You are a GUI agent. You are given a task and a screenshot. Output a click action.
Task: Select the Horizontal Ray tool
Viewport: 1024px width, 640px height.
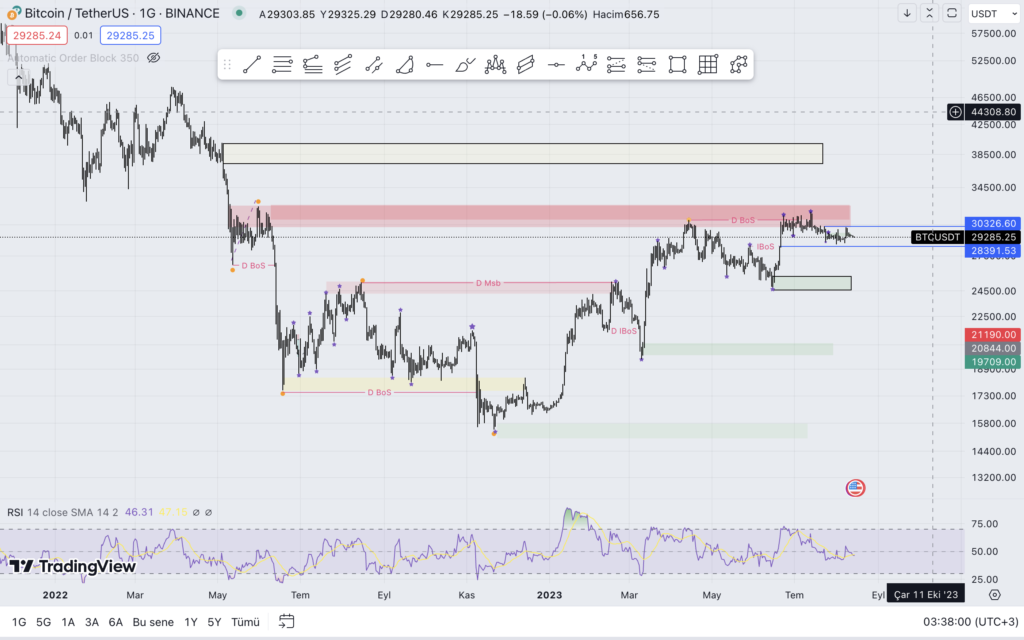[x=434, y=65]
